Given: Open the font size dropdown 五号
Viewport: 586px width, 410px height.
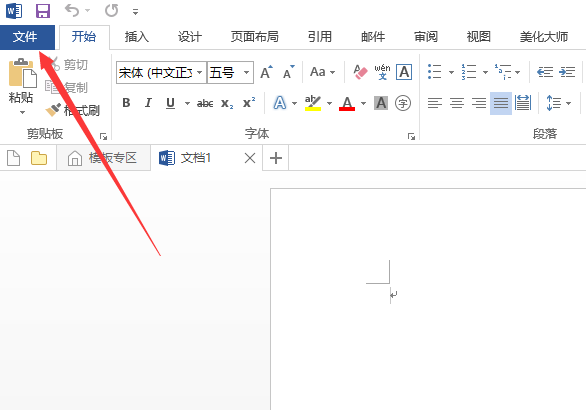Looking at the screenshot, I should point(230,72).
